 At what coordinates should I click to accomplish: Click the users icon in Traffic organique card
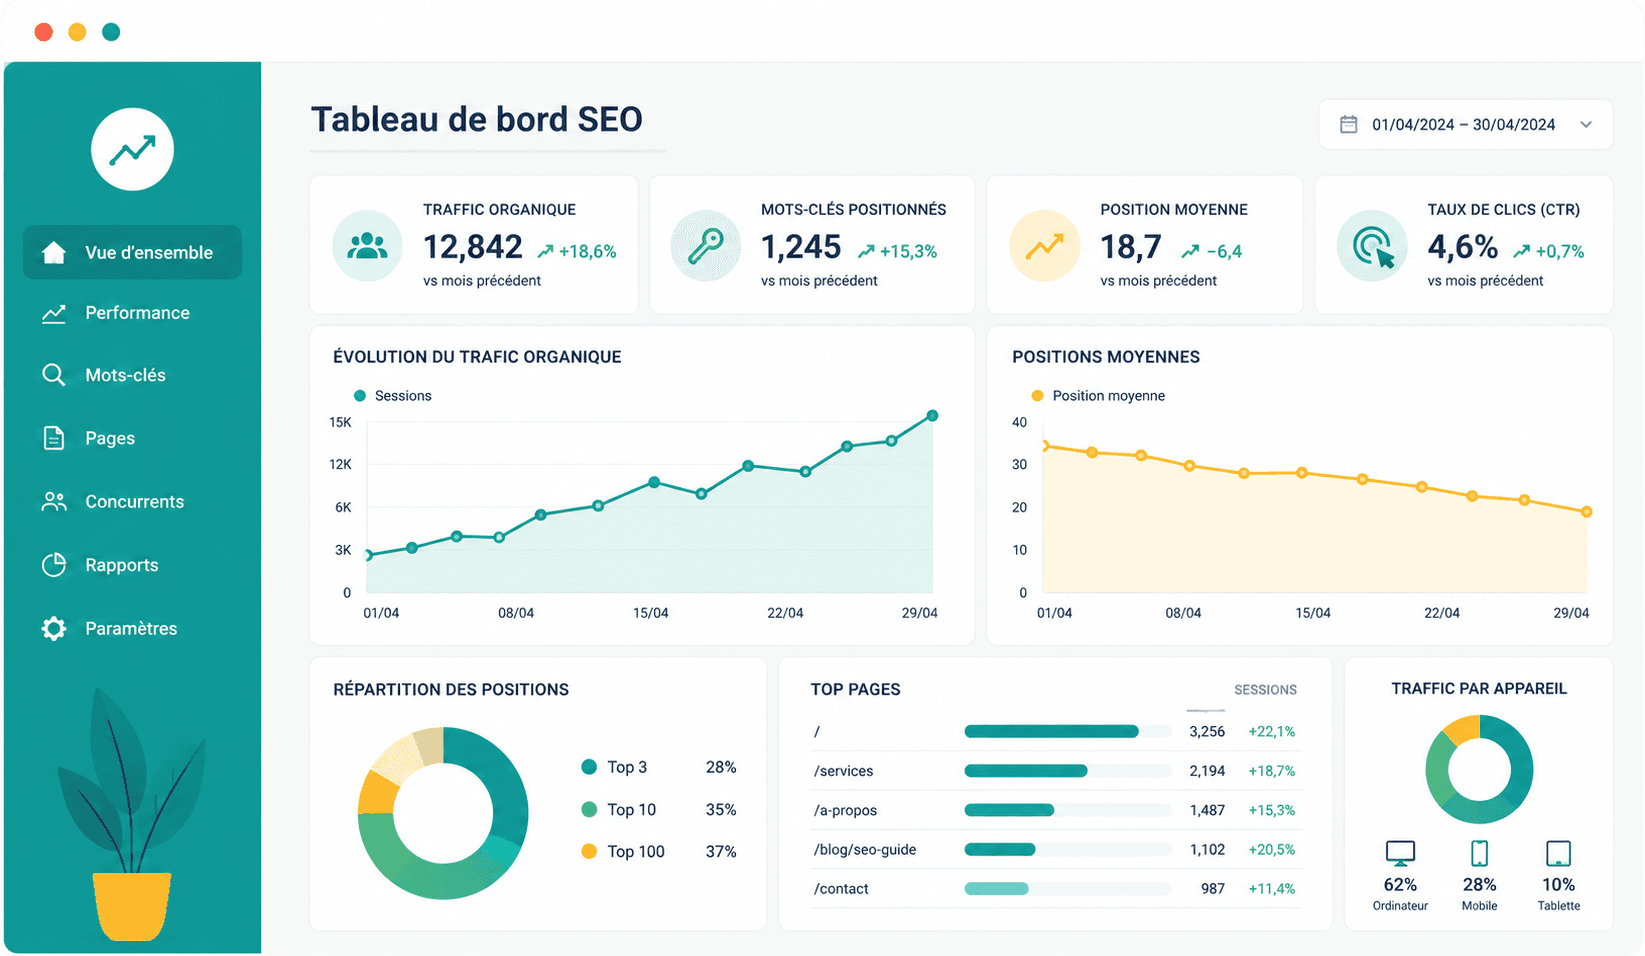click(x=367, y=245)
